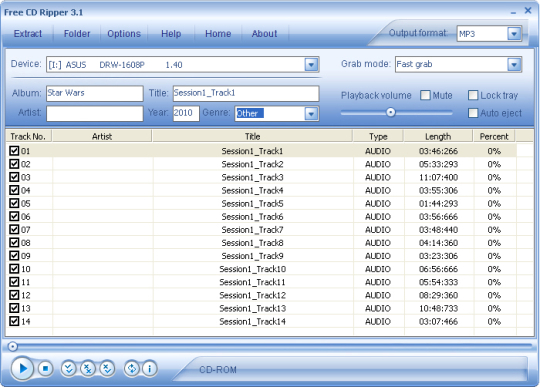Open the Output format dropdown
This screenshot has width=540, height=387.
(514, 34)
